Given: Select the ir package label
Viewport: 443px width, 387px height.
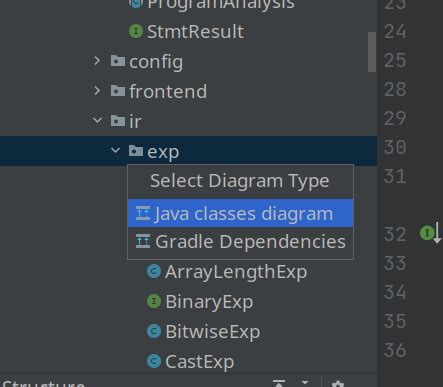Looking at the screenshot, I should tap(135, 121).
